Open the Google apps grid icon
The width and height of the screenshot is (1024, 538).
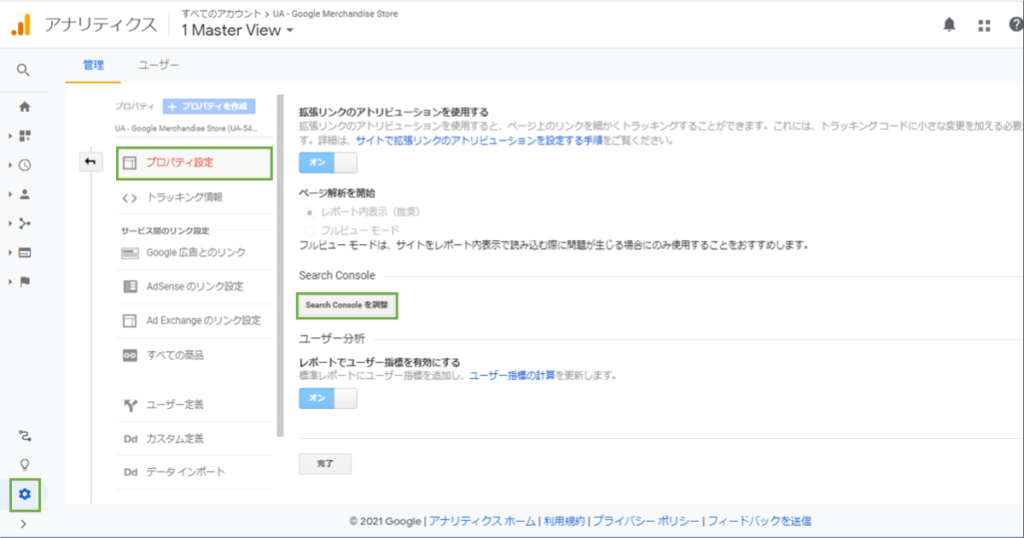pos(984,25)
